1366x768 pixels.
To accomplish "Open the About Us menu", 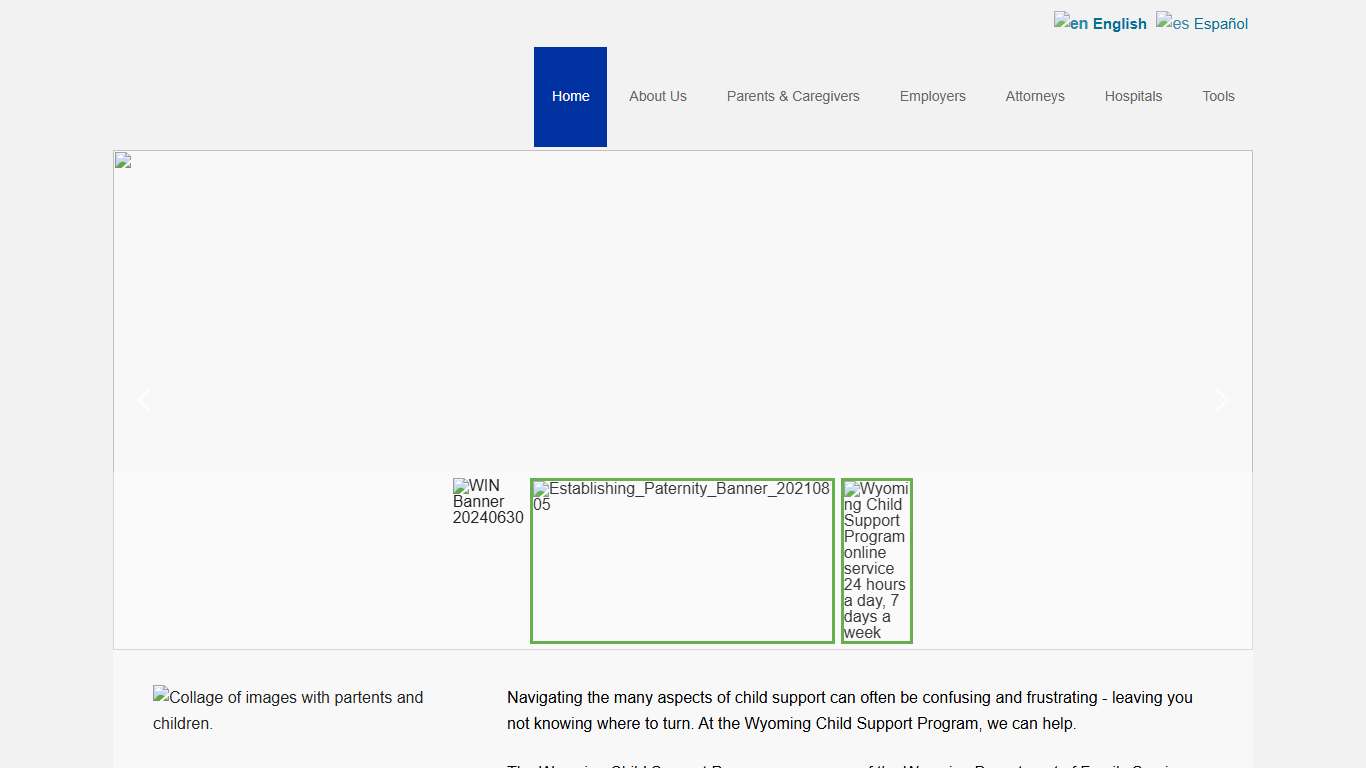I will [x=657, y=97].
